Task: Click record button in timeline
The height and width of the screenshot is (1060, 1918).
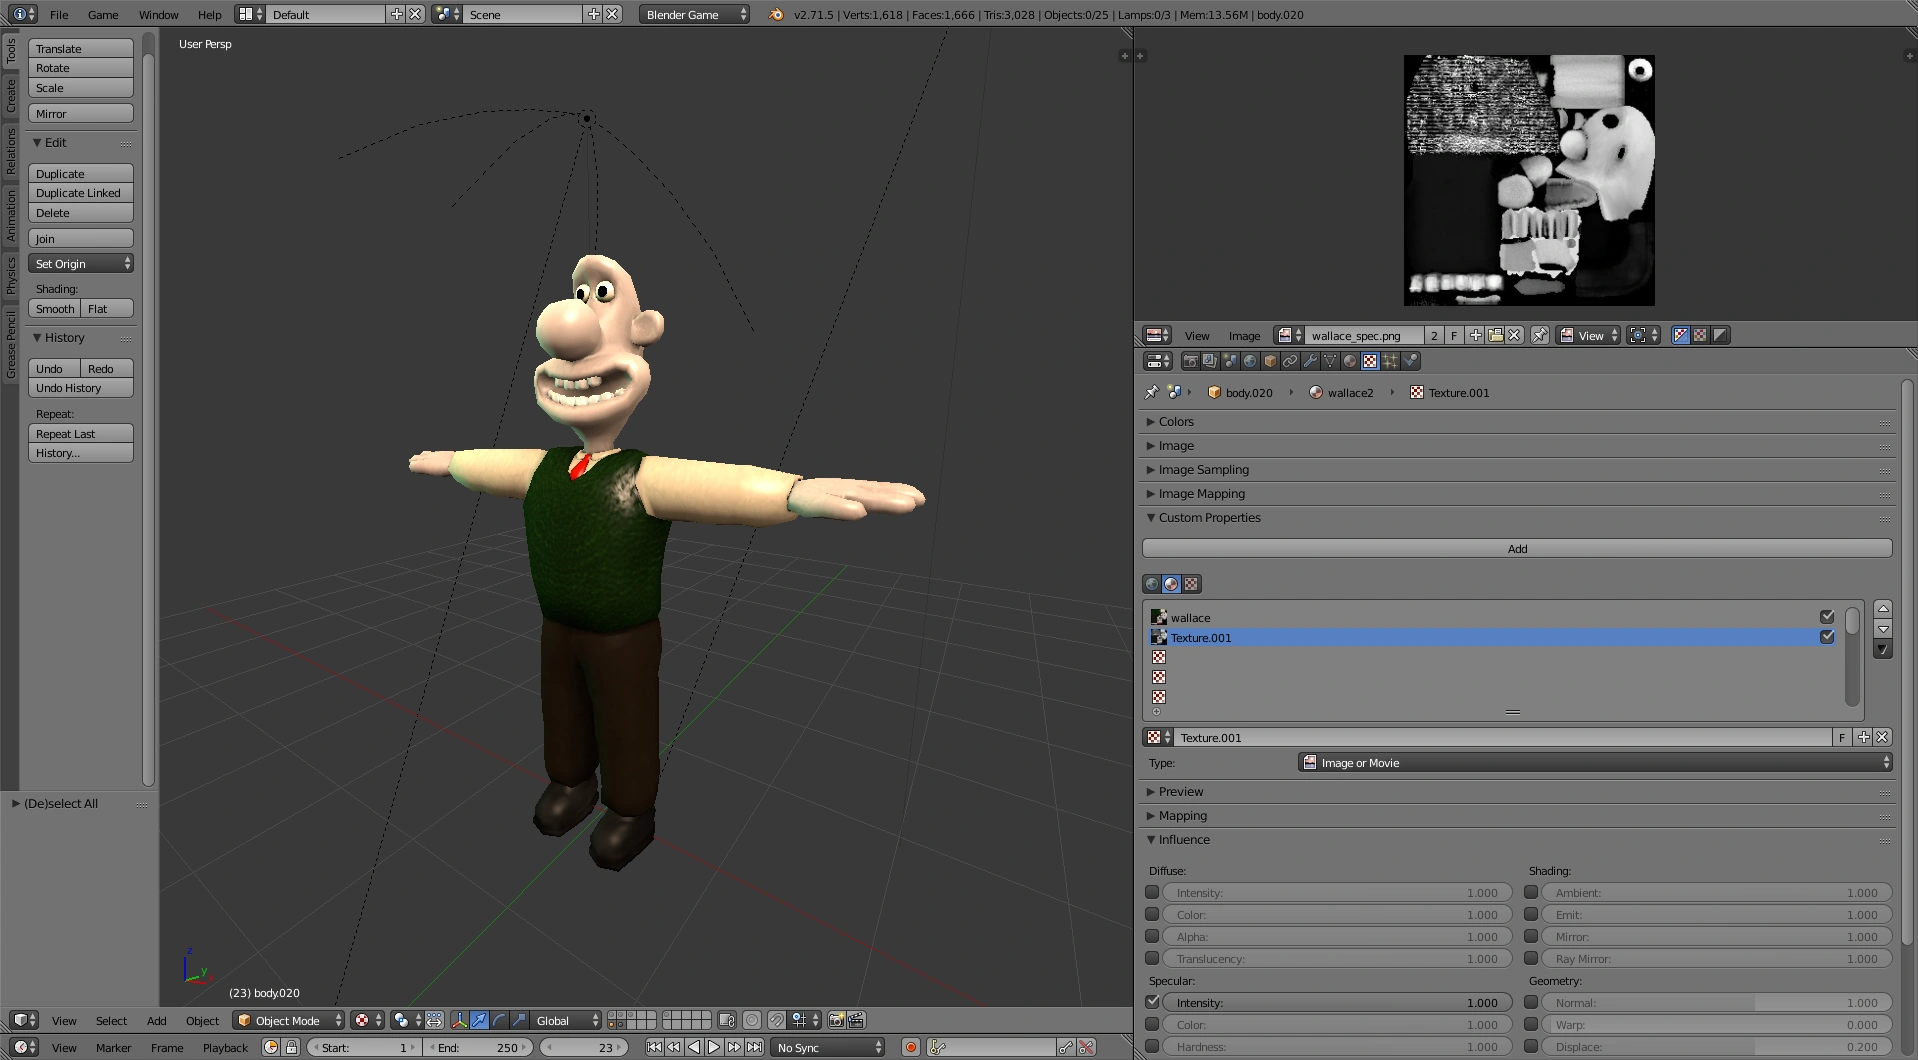Action: (x=910, y=1047)
